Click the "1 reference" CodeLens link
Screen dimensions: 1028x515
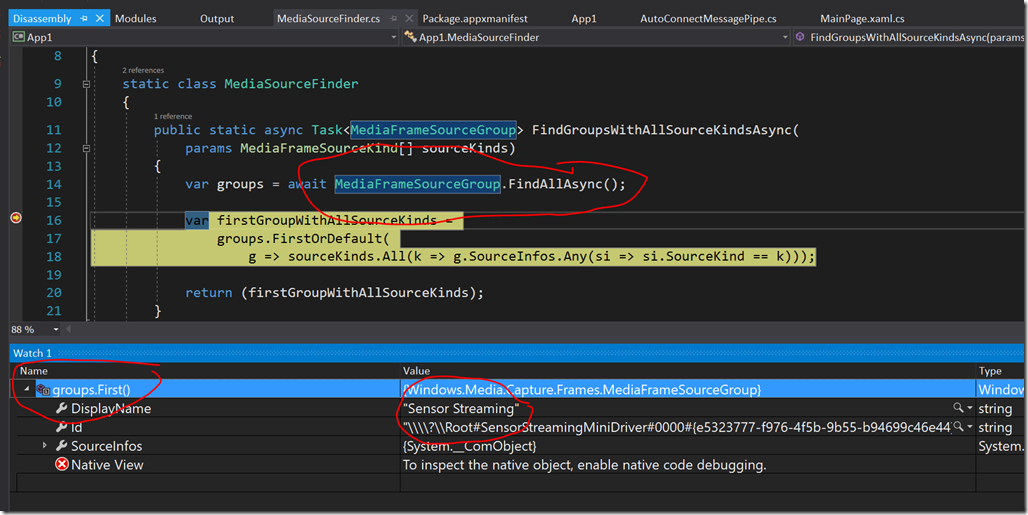point(173,116)
